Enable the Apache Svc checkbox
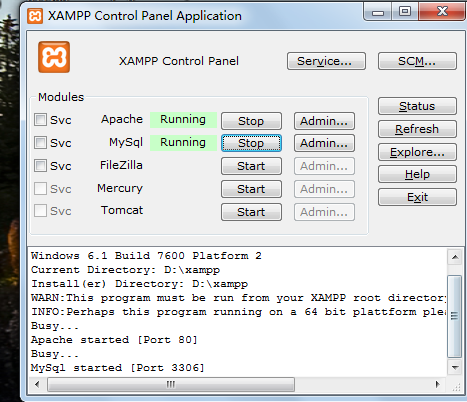The image size is (467, 402). pyautogui.click(x=40, y=119)
